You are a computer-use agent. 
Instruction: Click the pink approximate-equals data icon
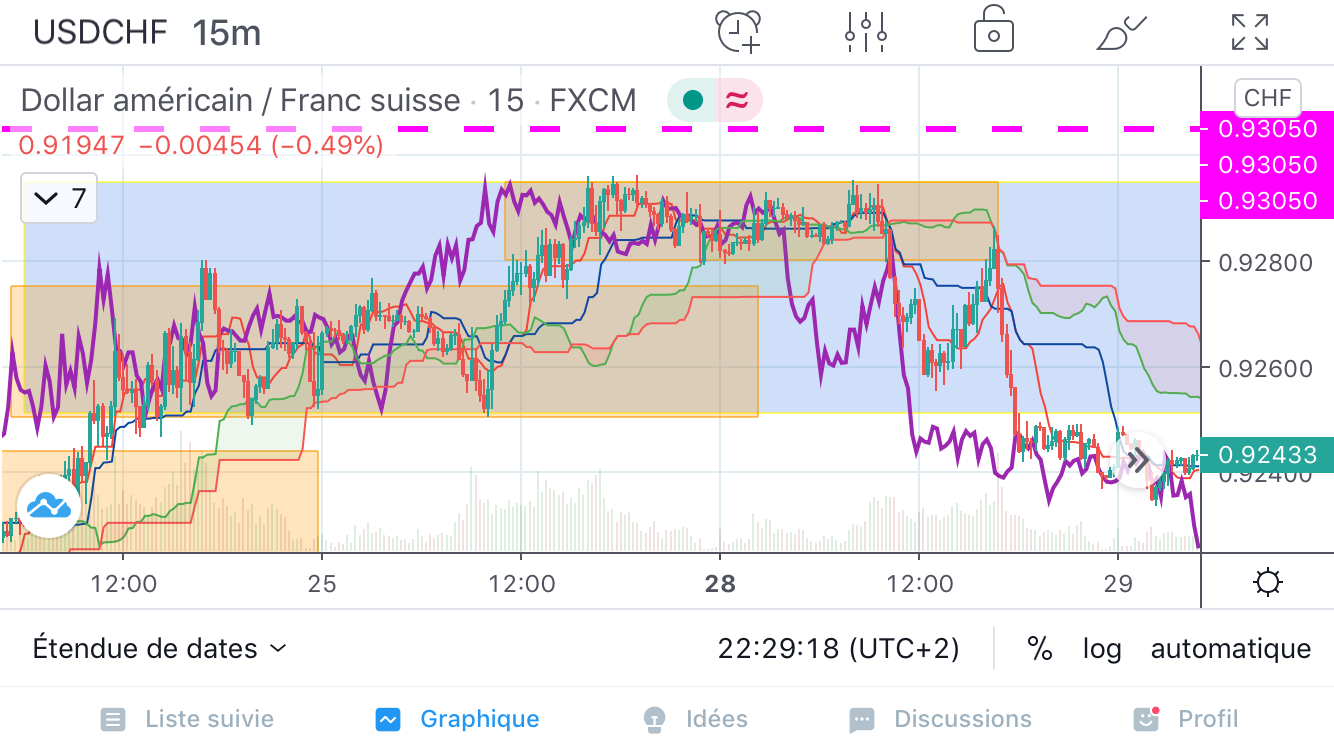[737, 100]
